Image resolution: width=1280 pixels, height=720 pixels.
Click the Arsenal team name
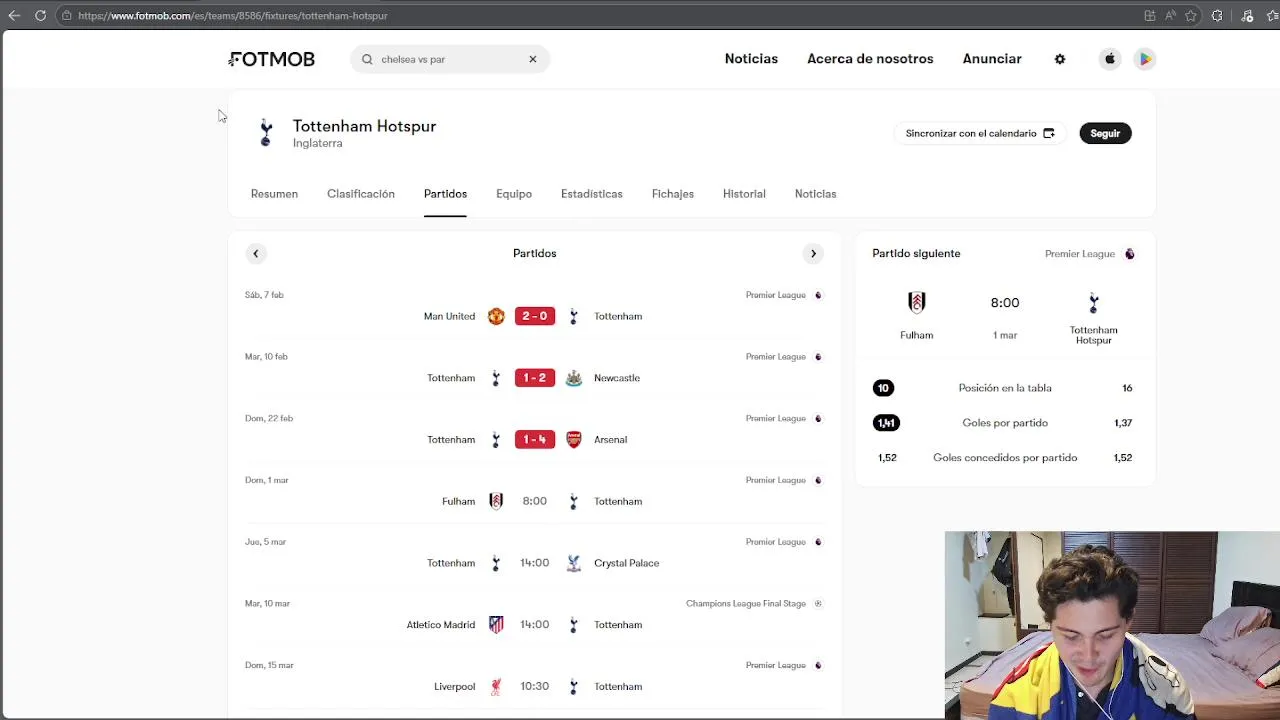[610, 439]
